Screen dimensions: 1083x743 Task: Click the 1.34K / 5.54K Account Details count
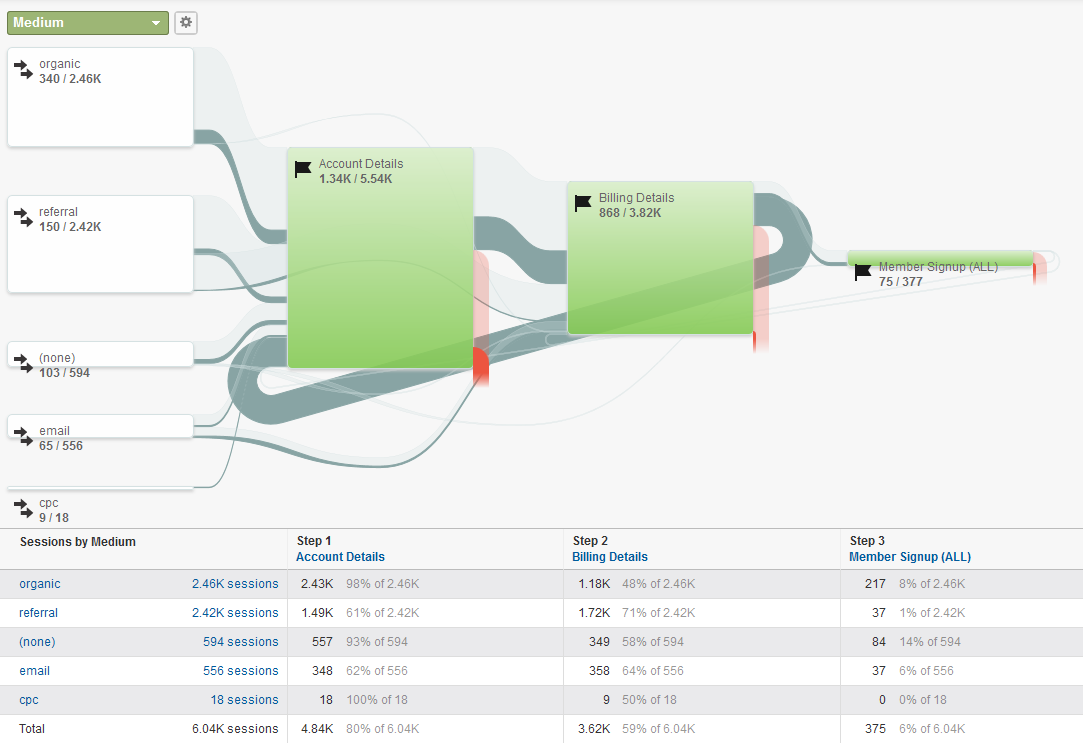356,179
